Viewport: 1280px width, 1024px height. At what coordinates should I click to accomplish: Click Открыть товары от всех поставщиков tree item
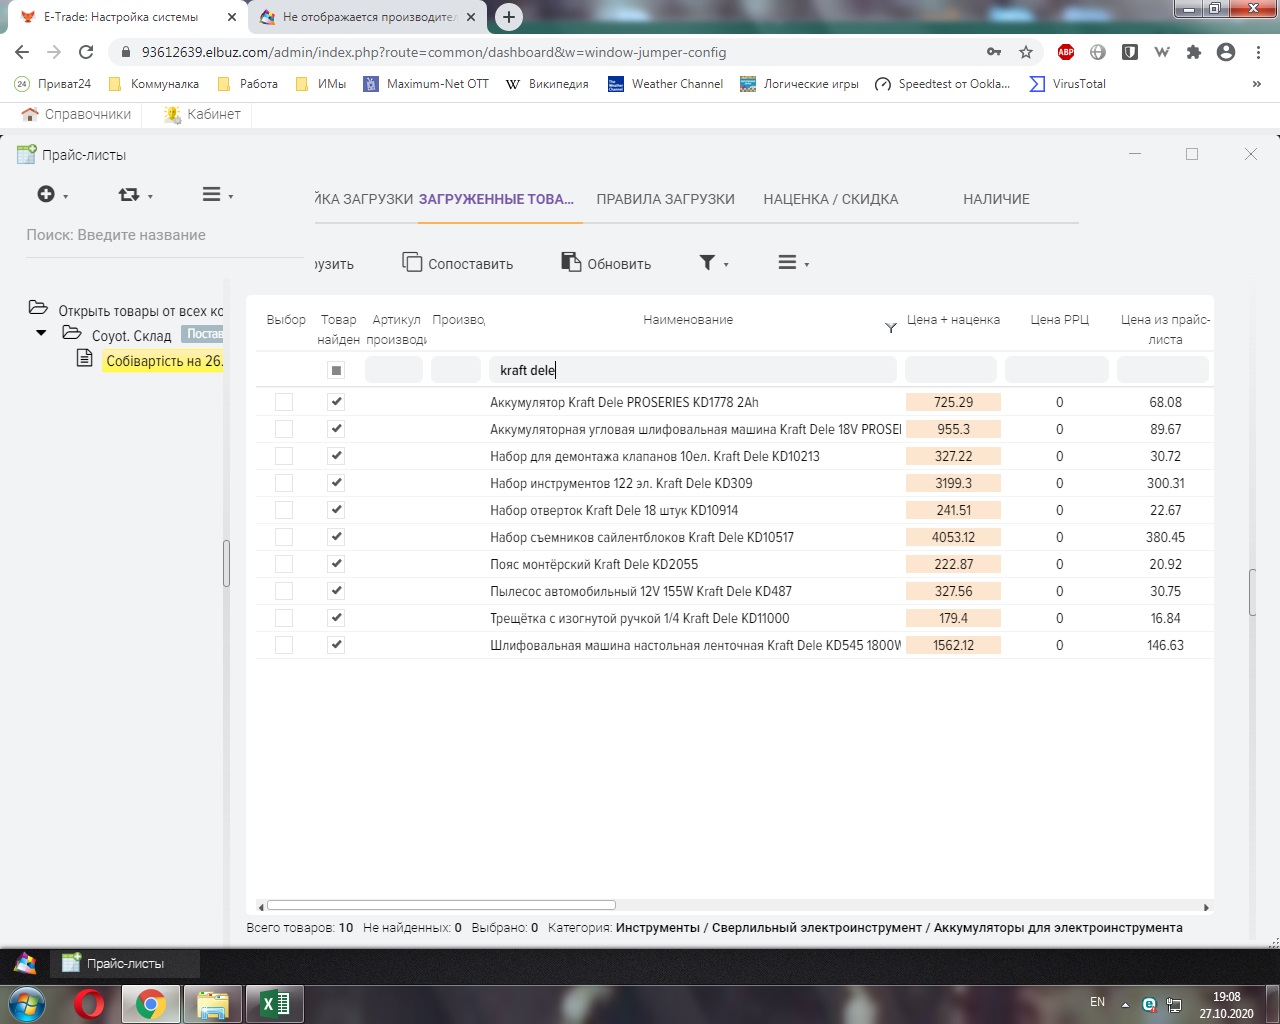(140, 311)
